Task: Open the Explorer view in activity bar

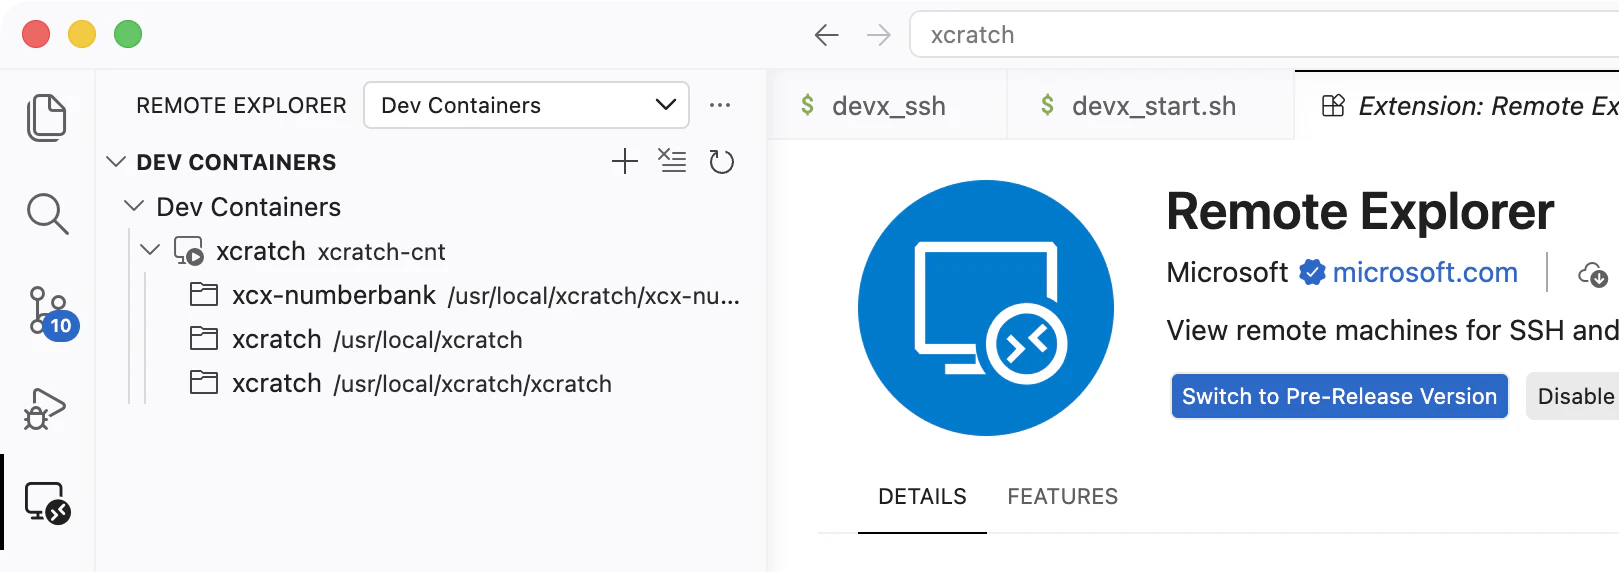Action: [46, 118]
